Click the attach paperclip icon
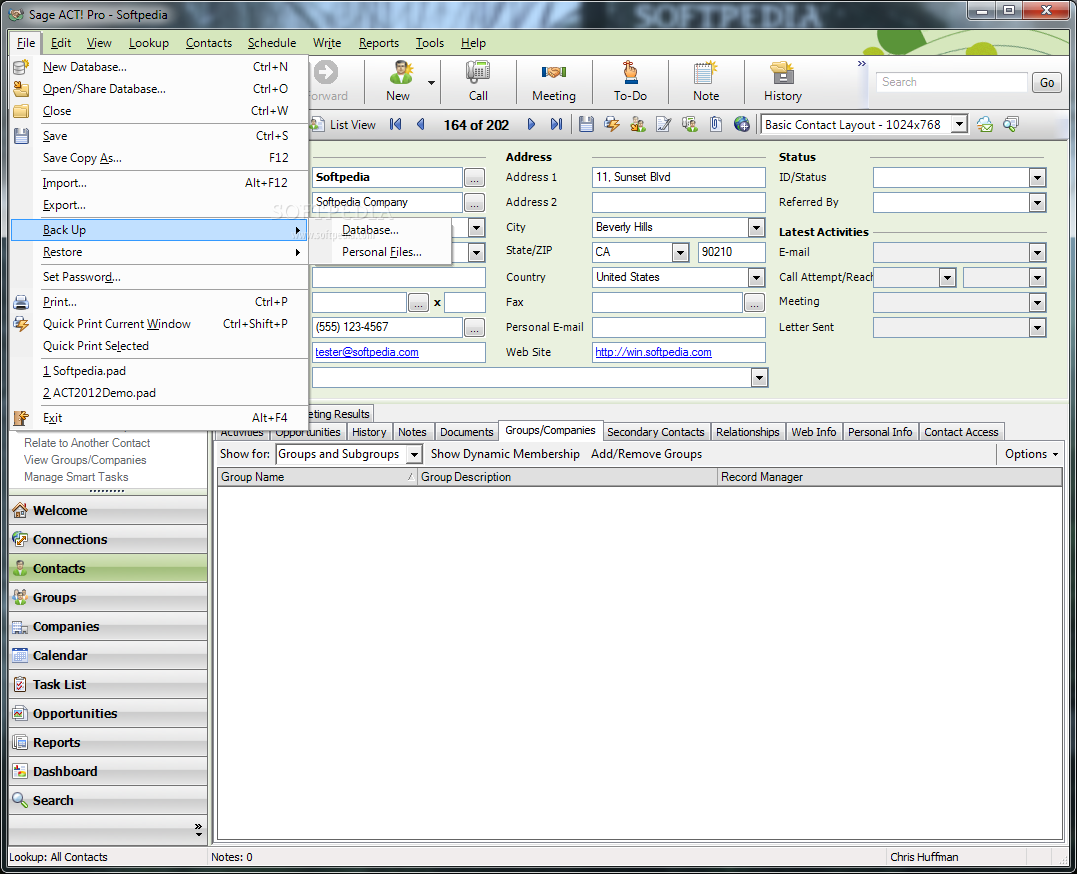This screenshot has height=874, width=1077. (x=716, y=124)
